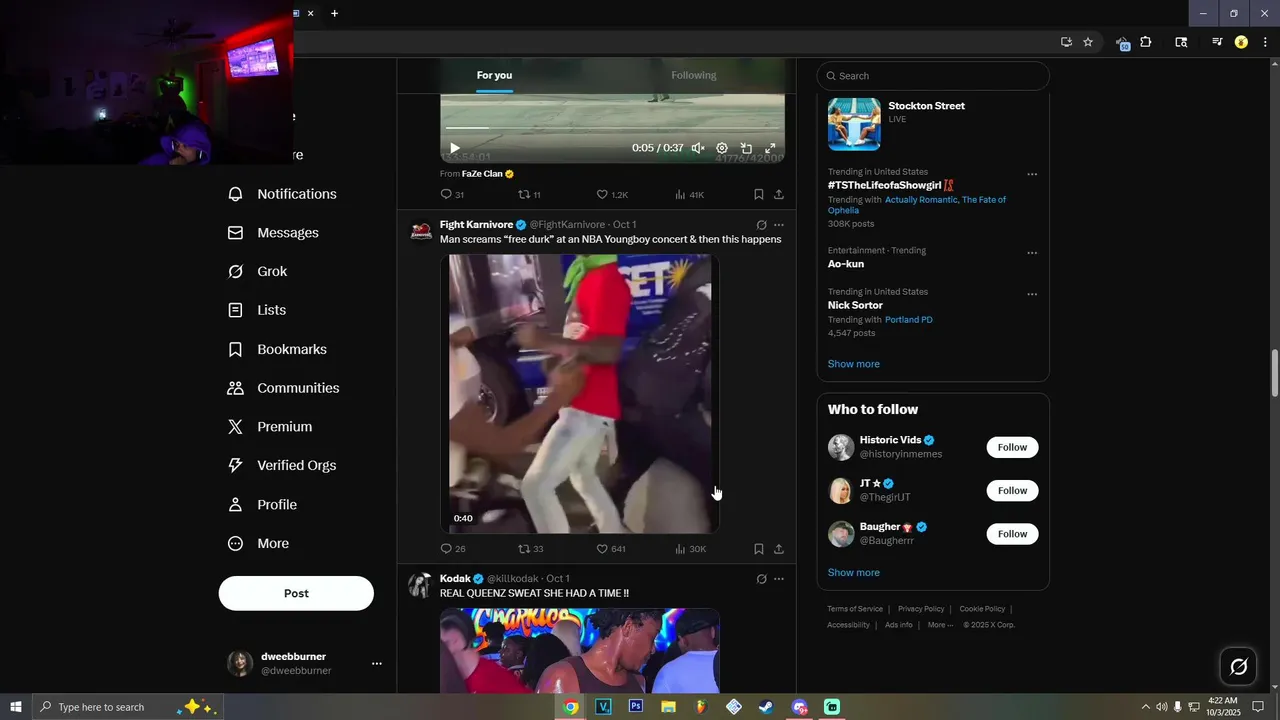Open Messages in the sidebar
1280x720 pixels.
pos(273,233)
